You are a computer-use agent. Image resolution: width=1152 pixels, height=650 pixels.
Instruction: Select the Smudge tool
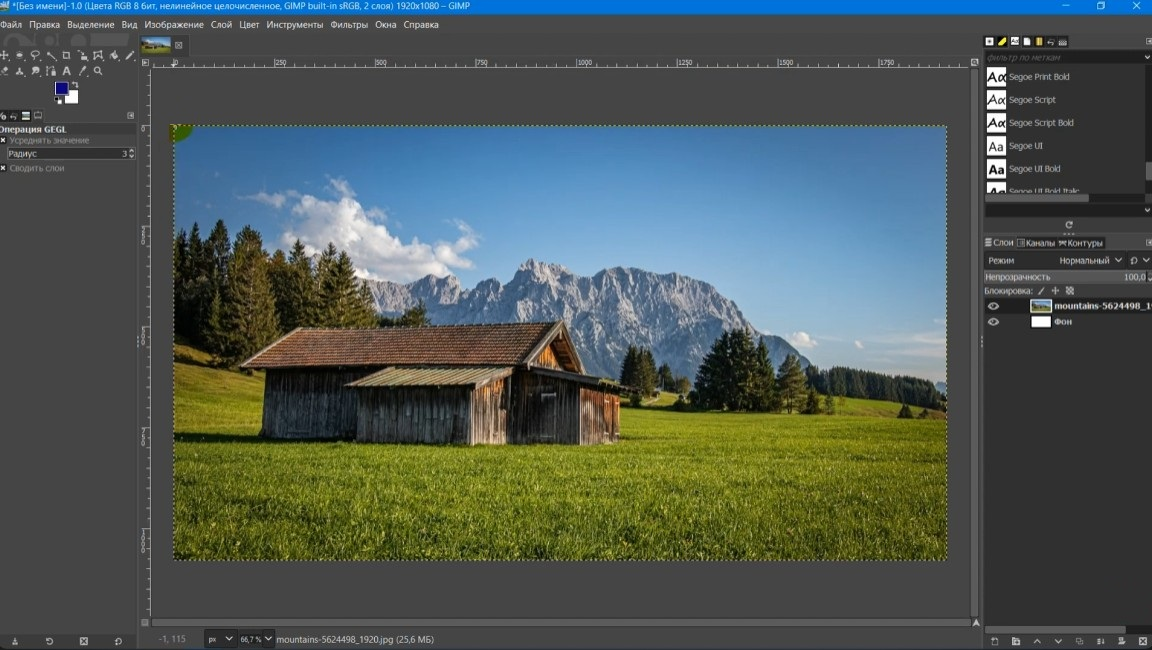coord(35,71)
